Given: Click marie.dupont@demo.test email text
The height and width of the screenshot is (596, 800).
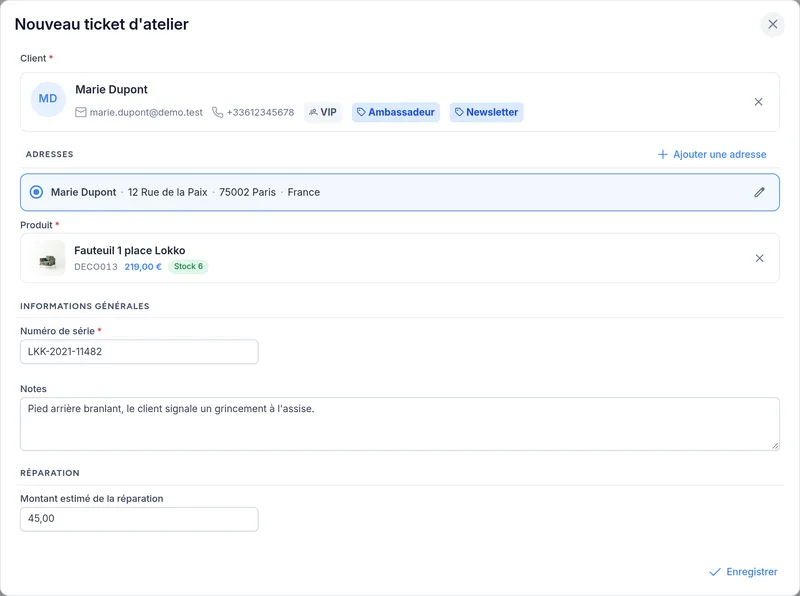Looking at the screenshot, I should click(x=146, y=112).
